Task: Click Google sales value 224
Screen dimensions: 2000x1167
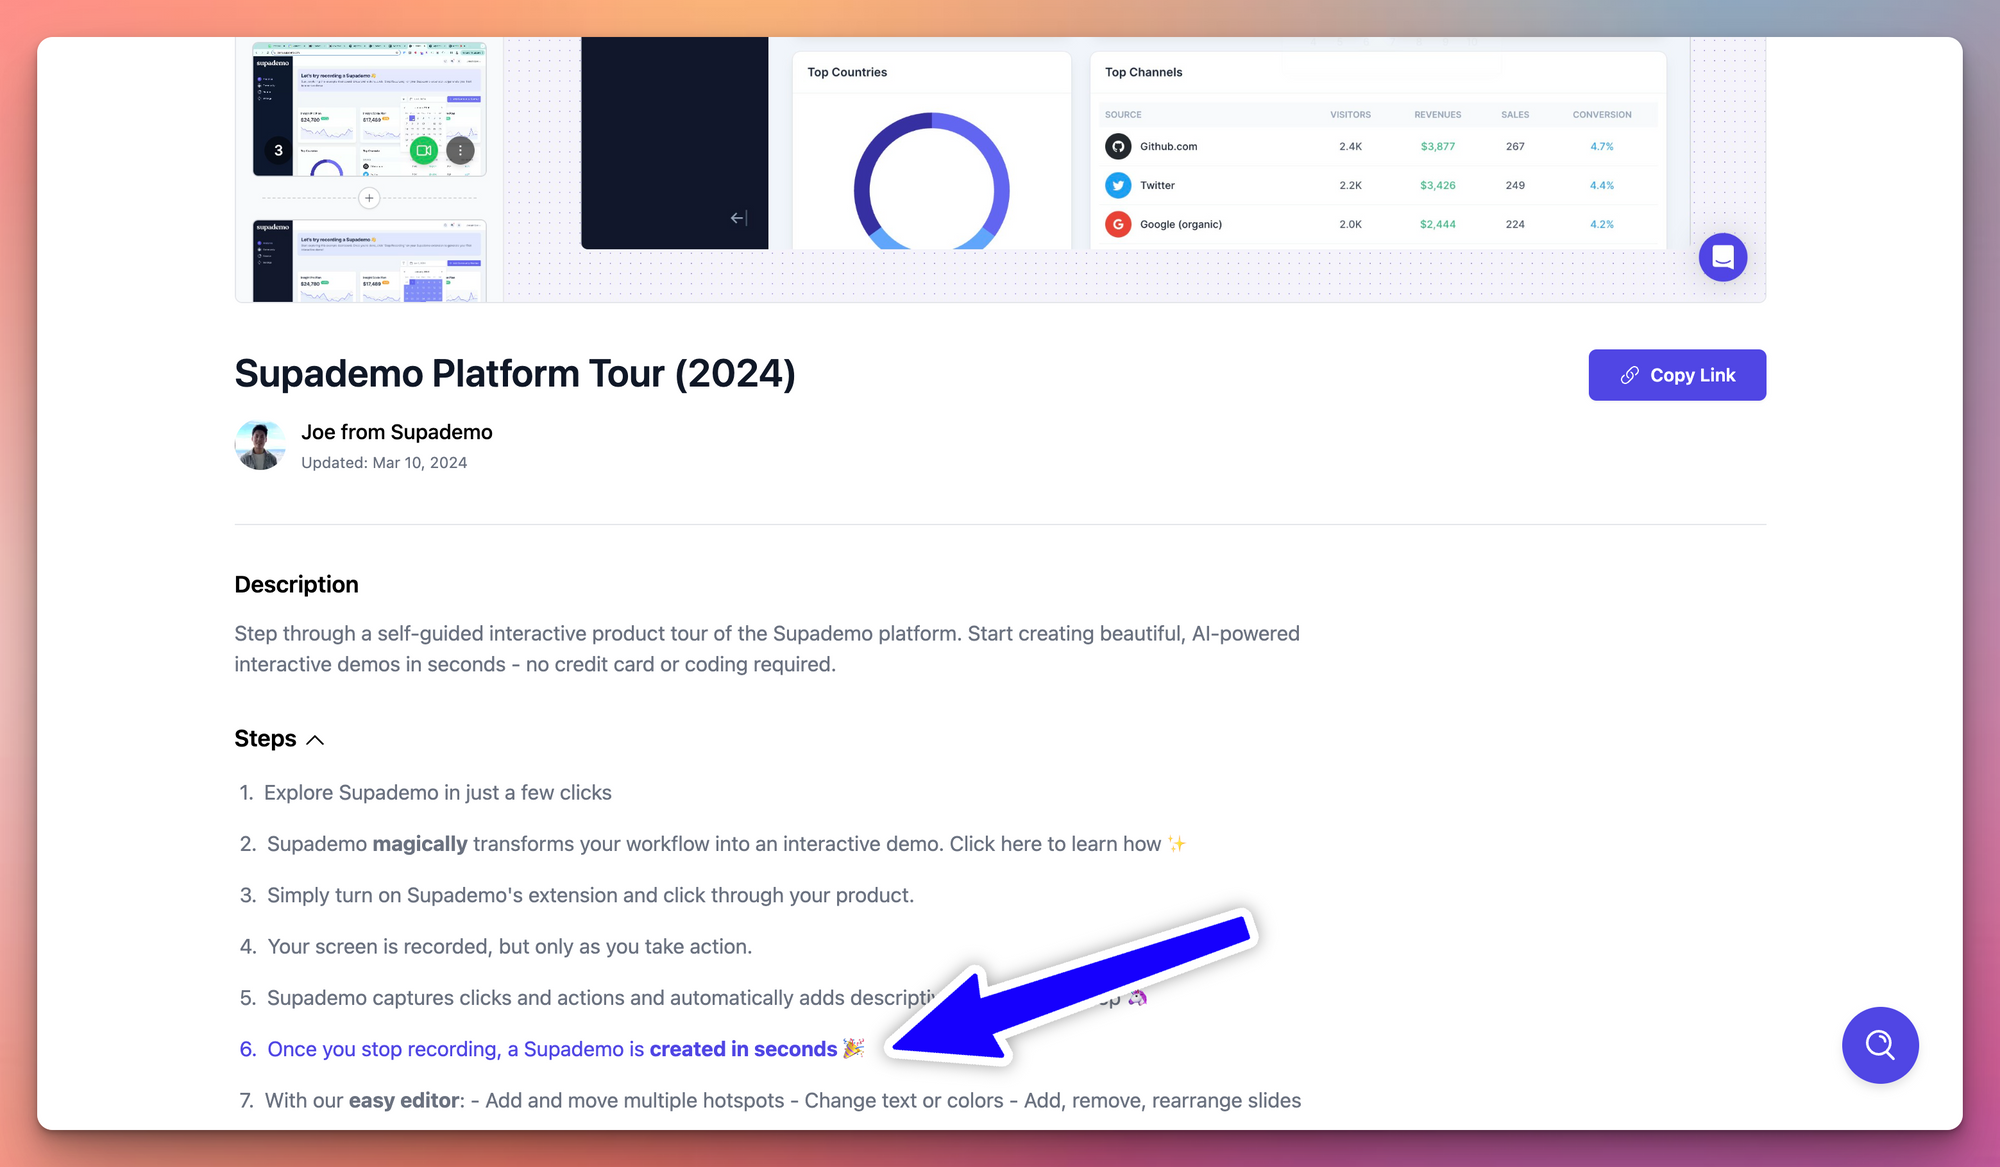Action: 1515,224
